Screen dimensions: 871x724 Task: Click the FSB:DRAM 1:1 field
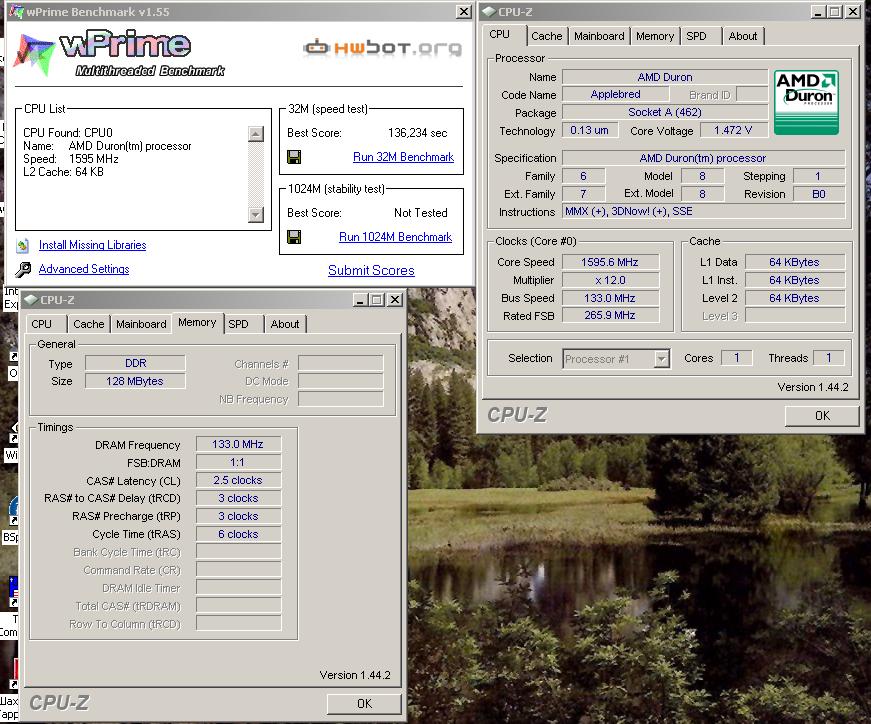(238, 462)
